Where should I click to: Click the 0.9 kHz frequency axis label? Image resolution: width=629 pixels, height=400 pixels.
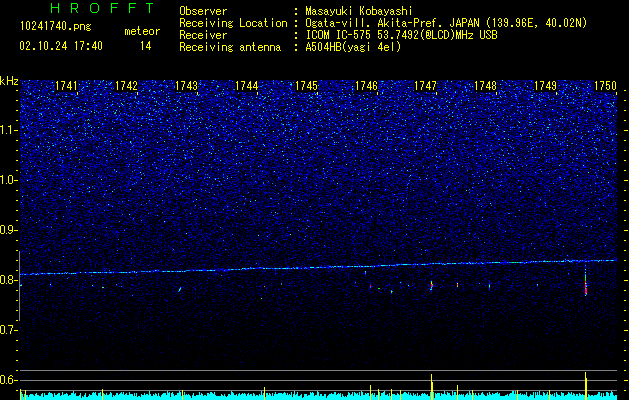tap(7, 230)
